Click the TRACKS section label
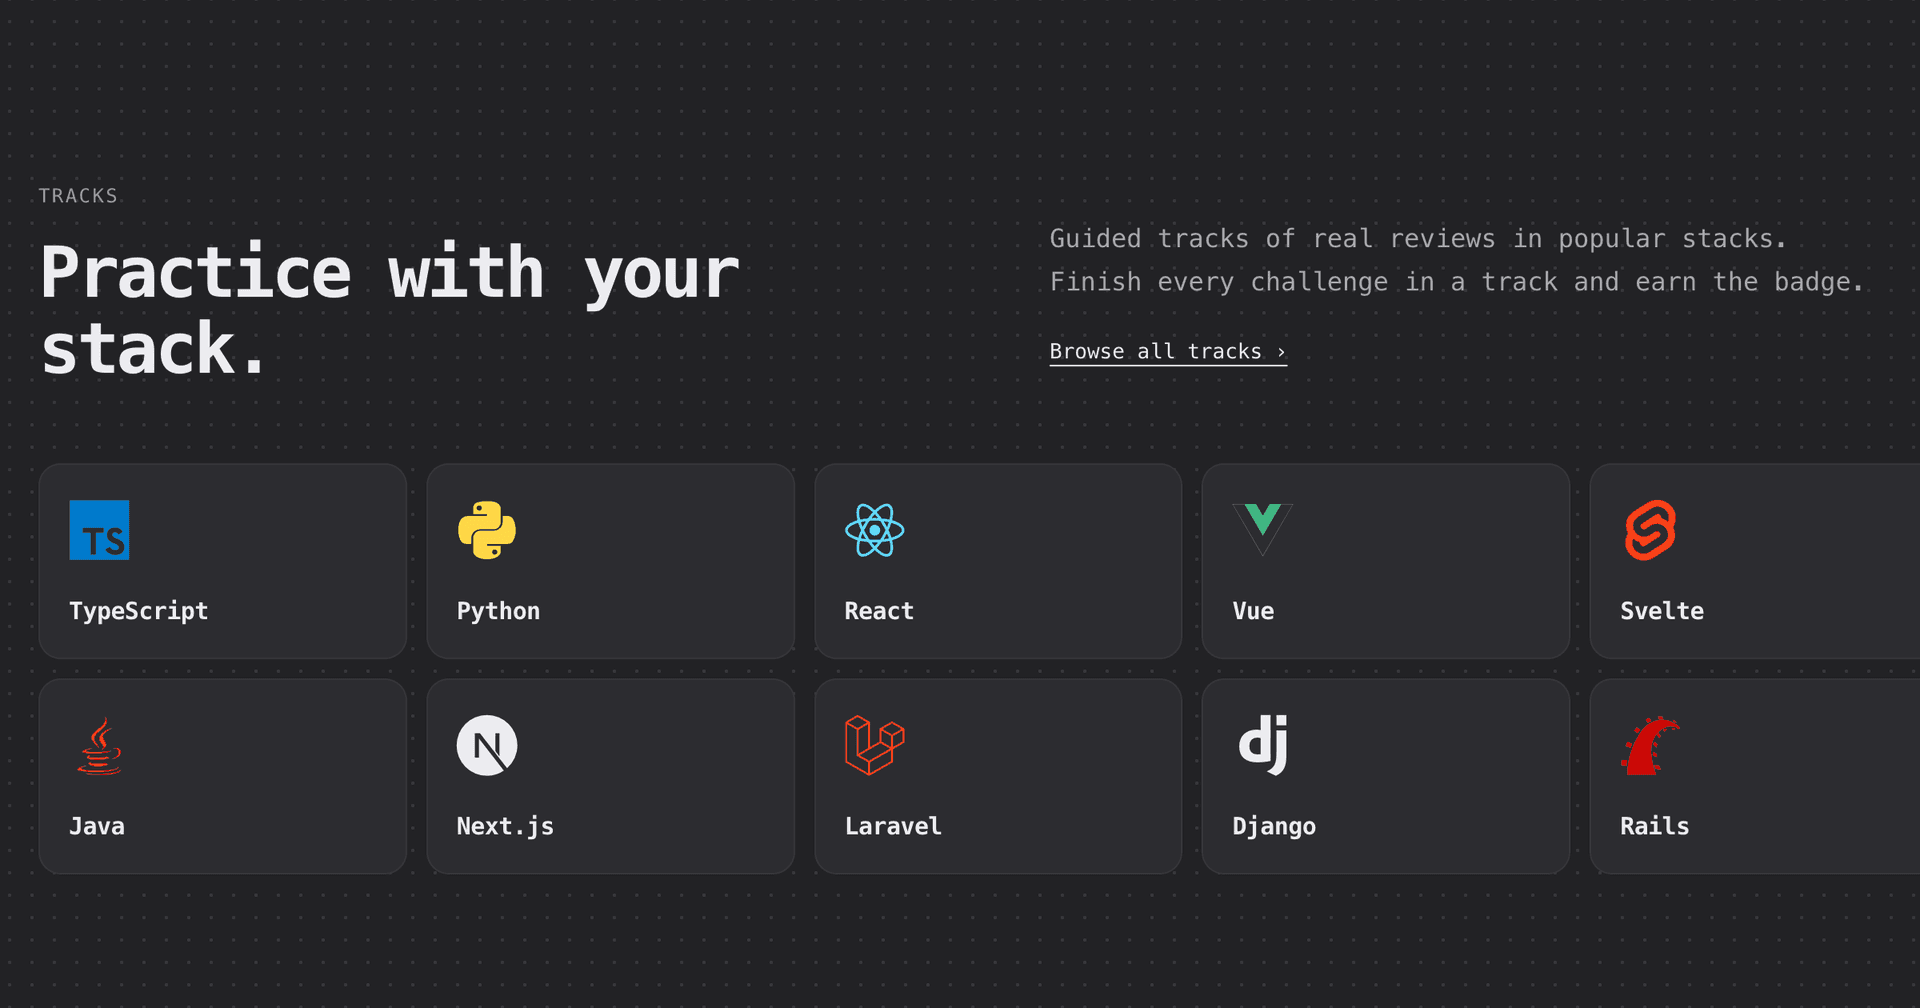The image size is (1920, 1008). click(x=78, y=196)
